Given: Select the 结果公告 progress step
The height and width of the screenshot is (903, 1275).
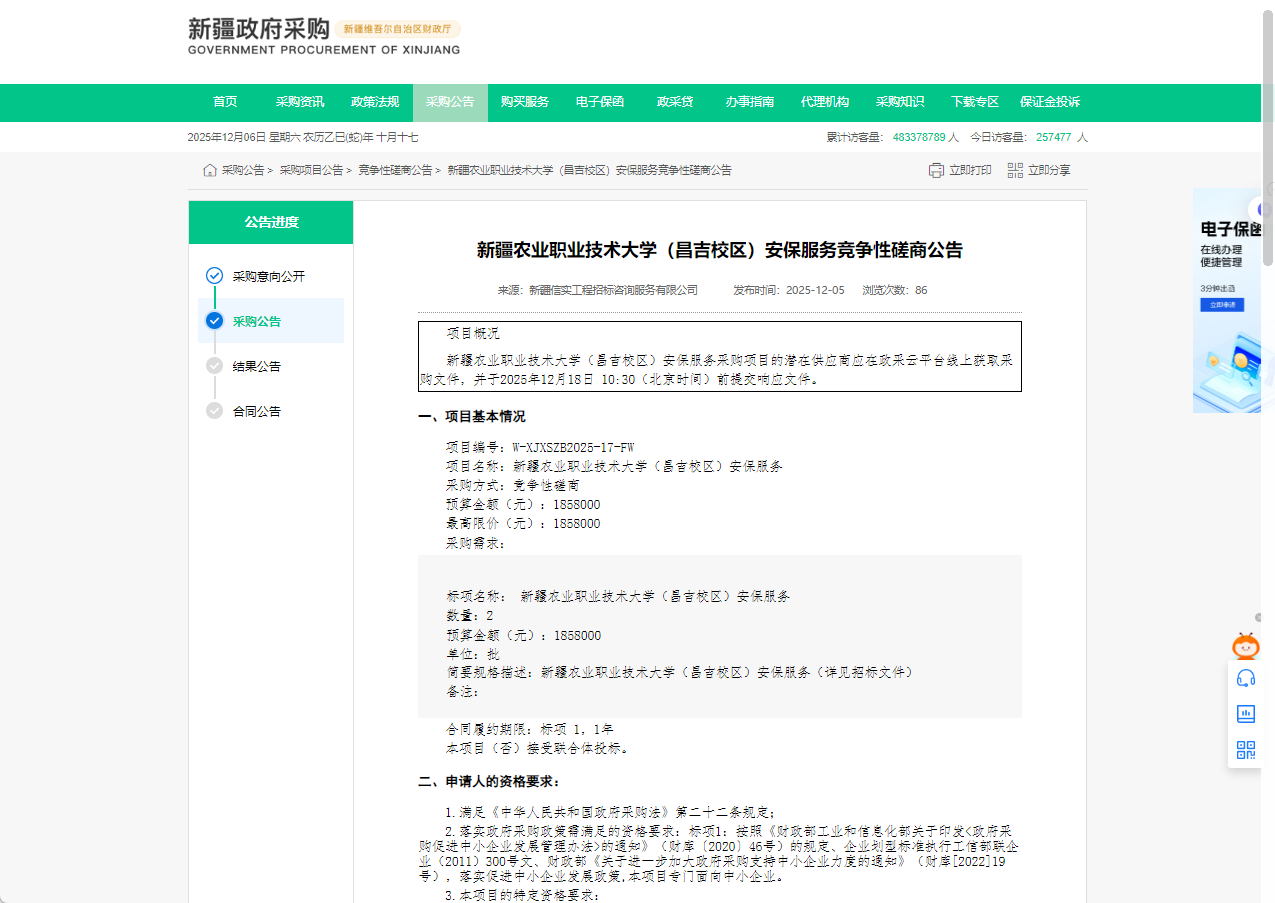Looking at the screenshot, I should click(257, 366).
